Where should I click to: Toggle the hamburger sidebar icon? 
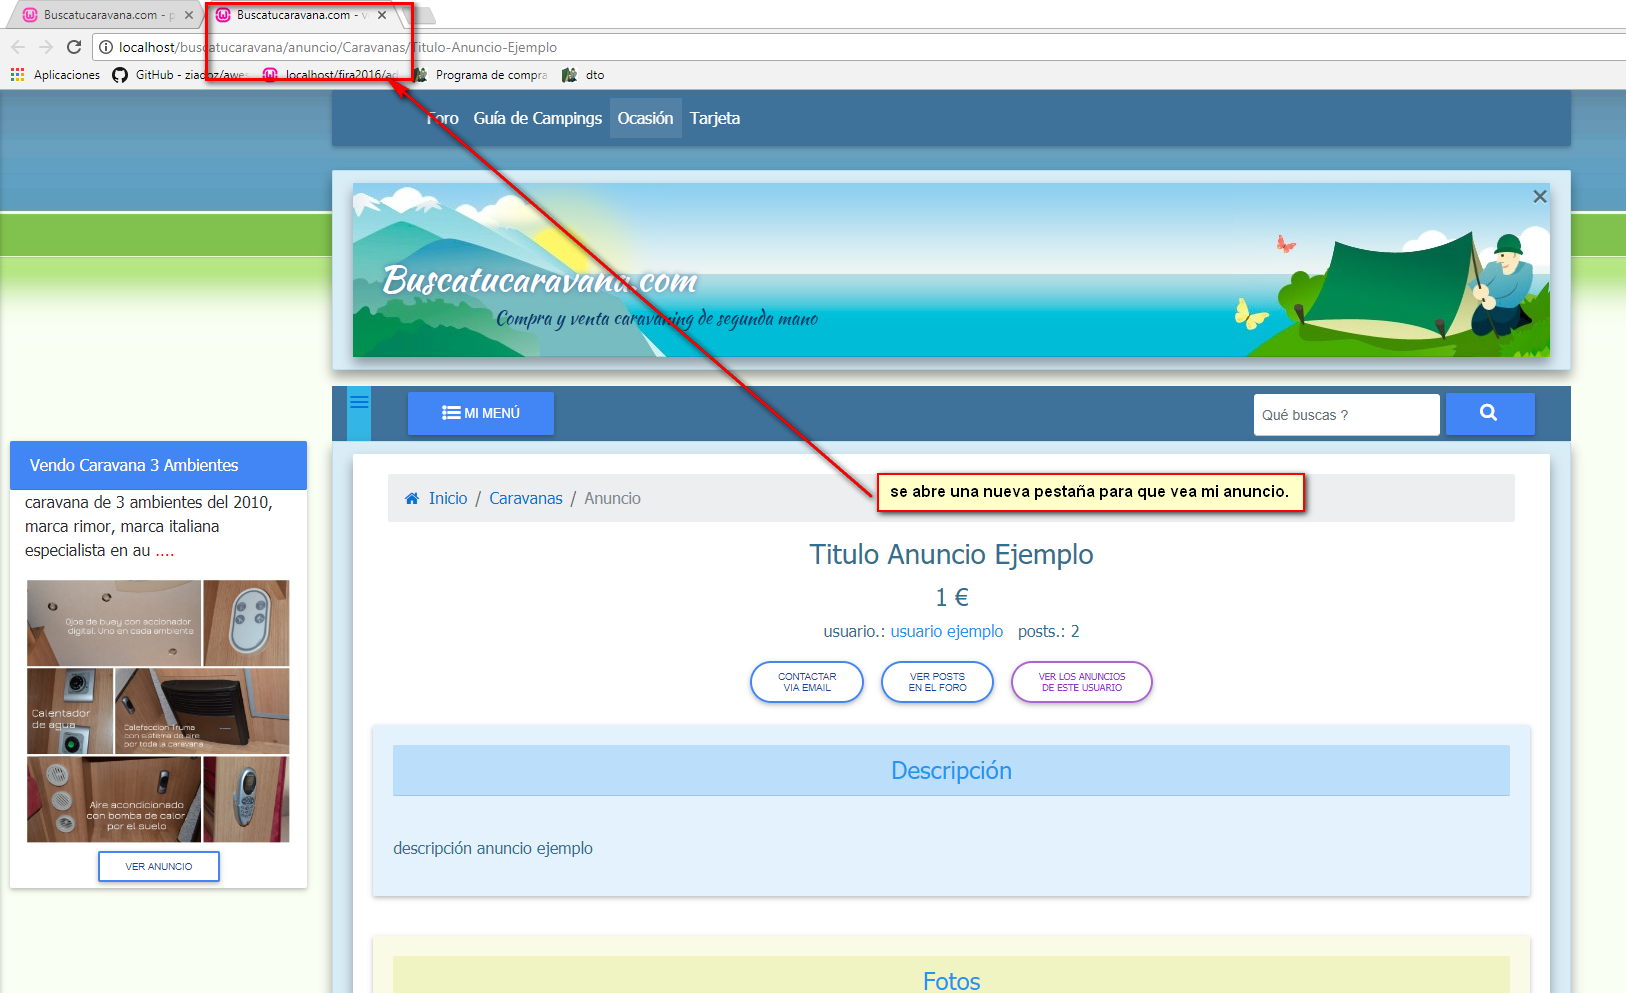(359, 402)
